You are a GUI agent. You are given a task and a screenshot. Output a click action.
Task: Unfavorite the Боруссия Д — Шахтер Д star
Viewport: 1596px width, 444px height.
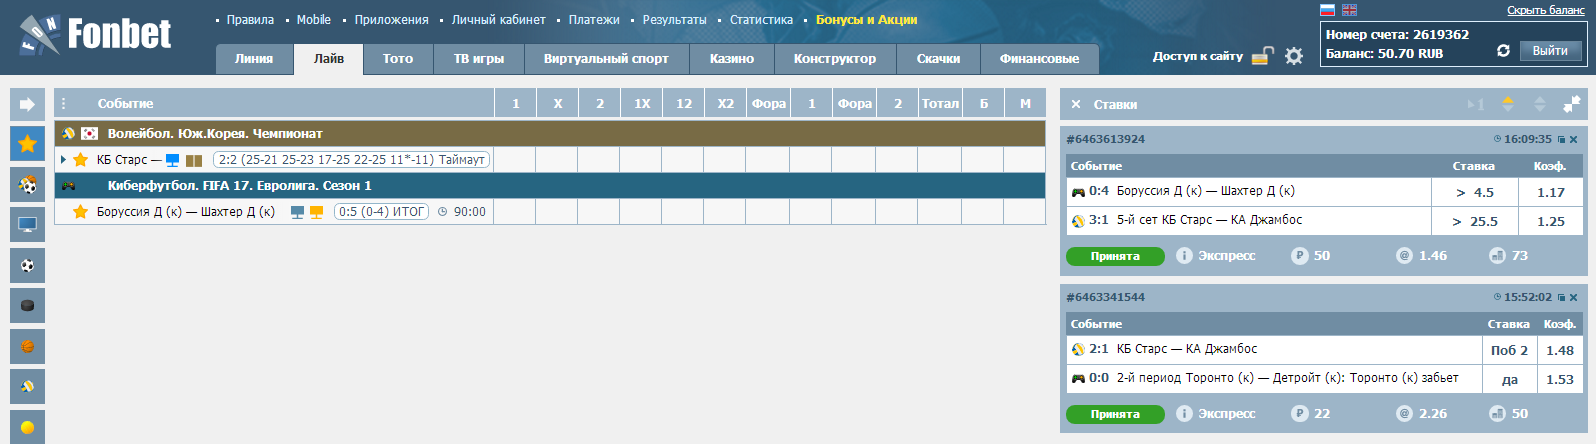pyautogui.click(x=81, y=212)
